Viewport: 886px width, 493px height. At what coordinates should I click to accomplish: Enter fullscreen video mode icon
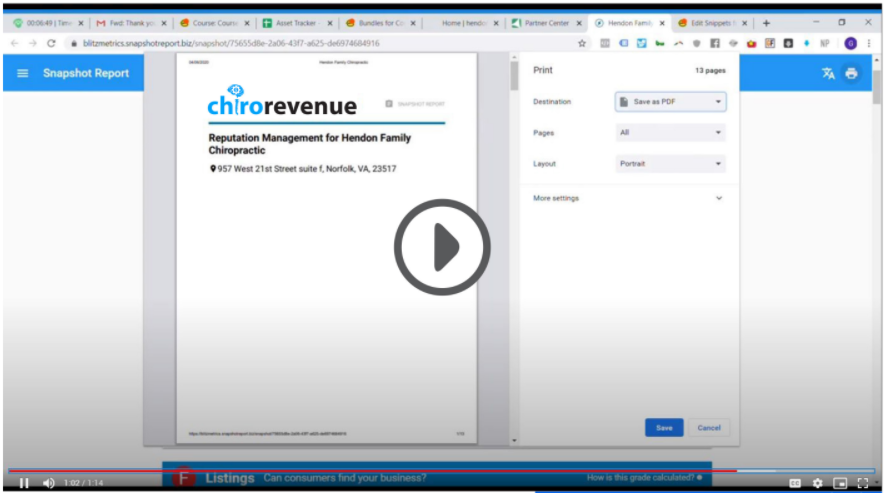tap(863, 483)
